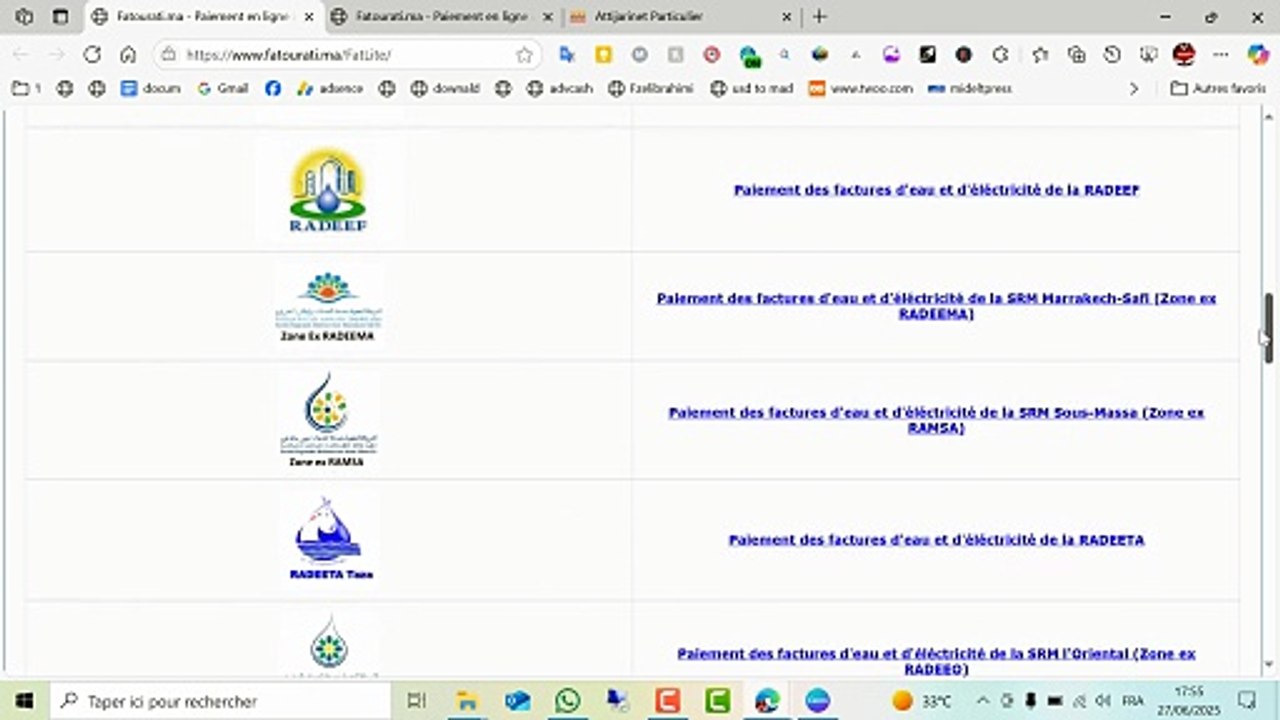Open the docum bookmark

[150, 88]
